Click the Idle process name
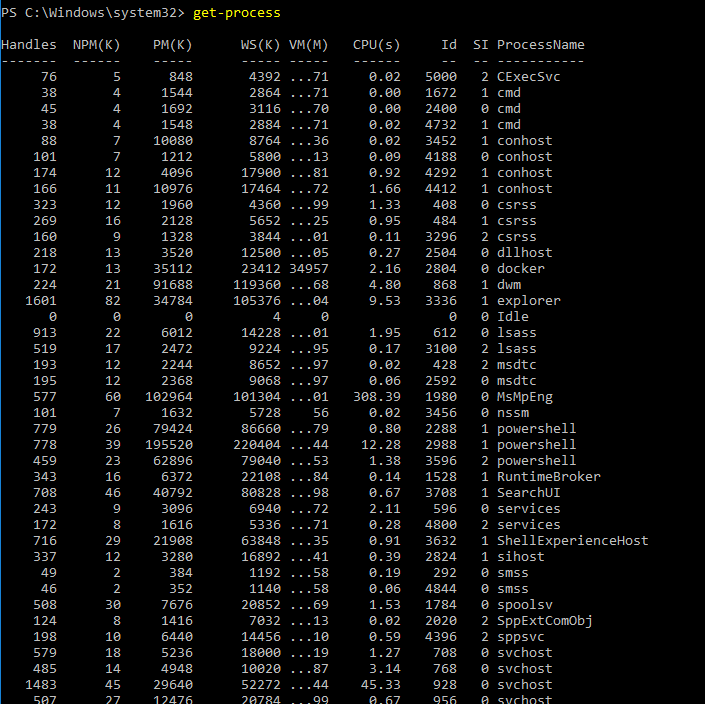The image size is (705, 704). coord(513,316)
